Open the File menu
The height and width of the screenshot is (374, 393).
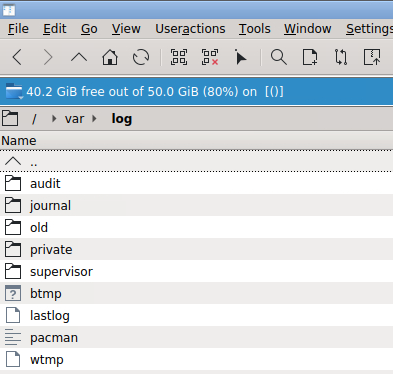[x=18, y=29]
